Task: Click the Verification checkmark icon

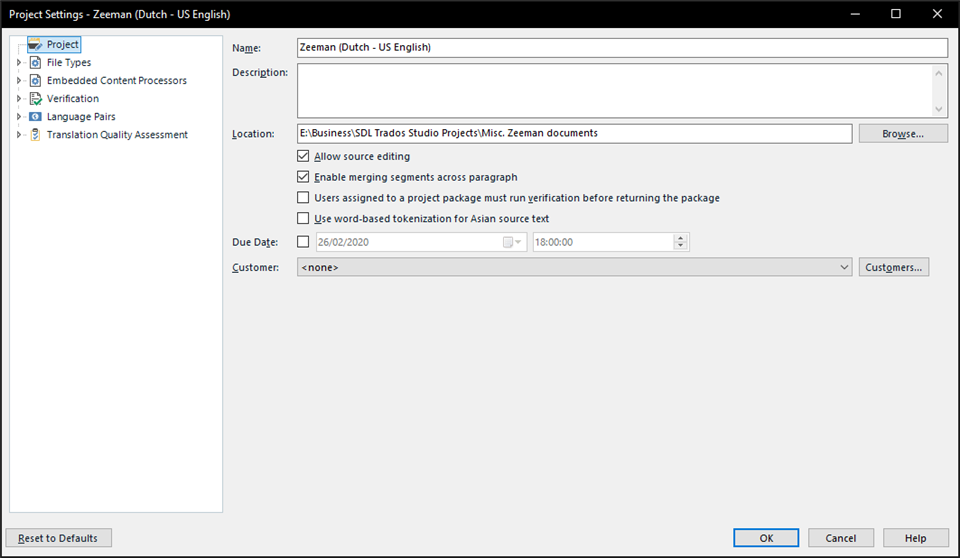Action: point(36,99)
